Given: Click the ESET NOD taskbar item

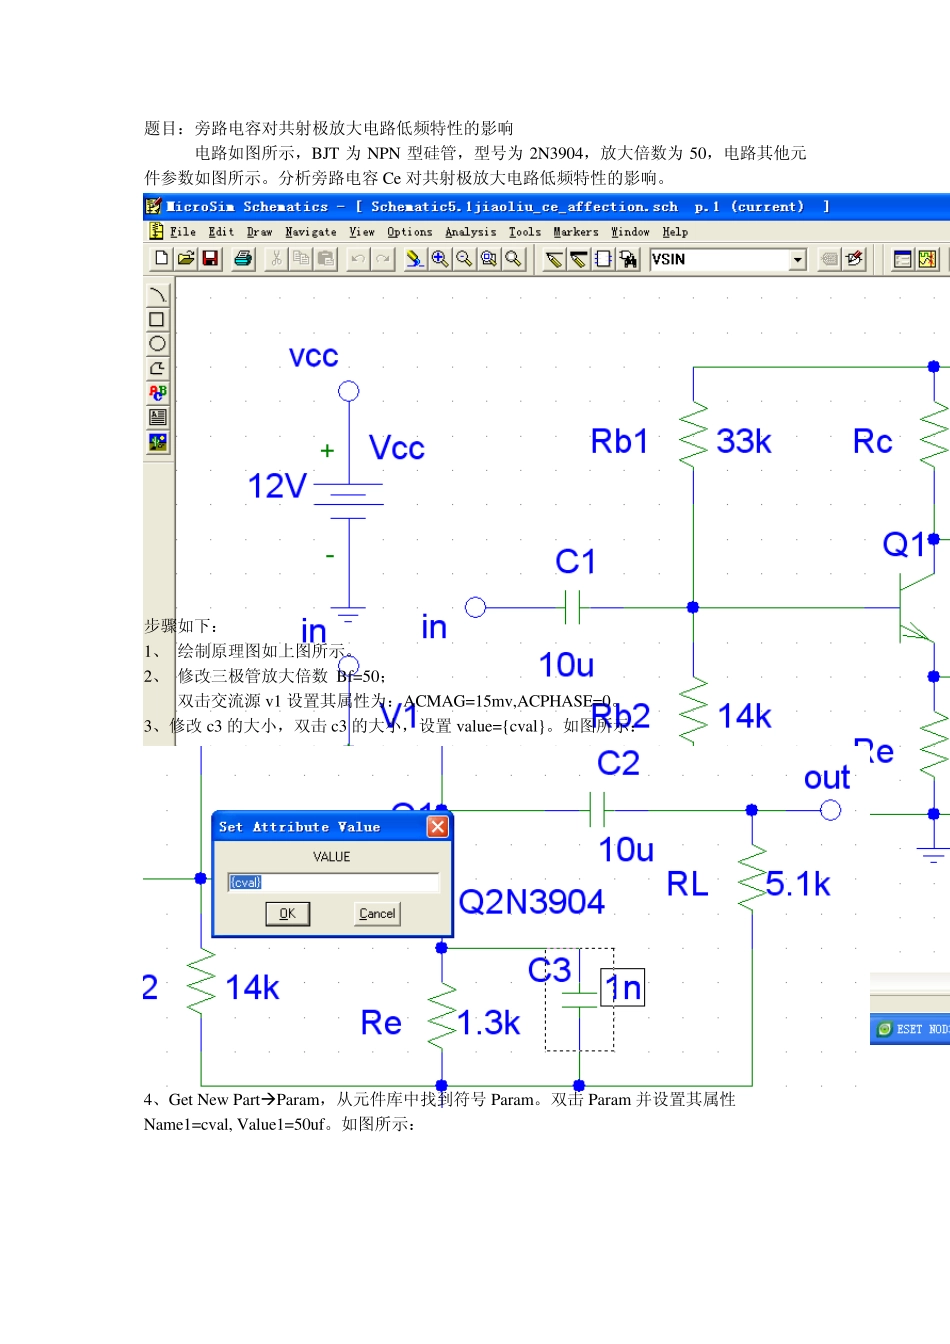Looking at the screenshot, I should click(x=912, y=1029).
